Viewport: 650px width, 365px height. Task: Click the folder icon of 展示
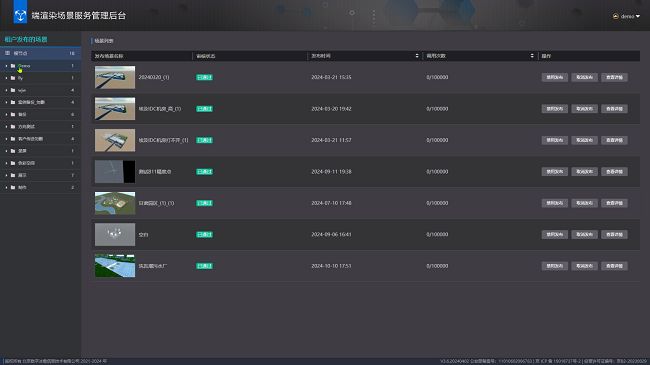(x=13, y=175)
